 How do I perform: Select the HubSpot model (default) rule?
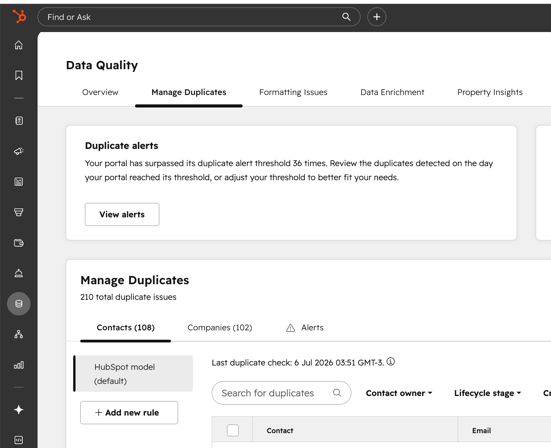point(134,374)
